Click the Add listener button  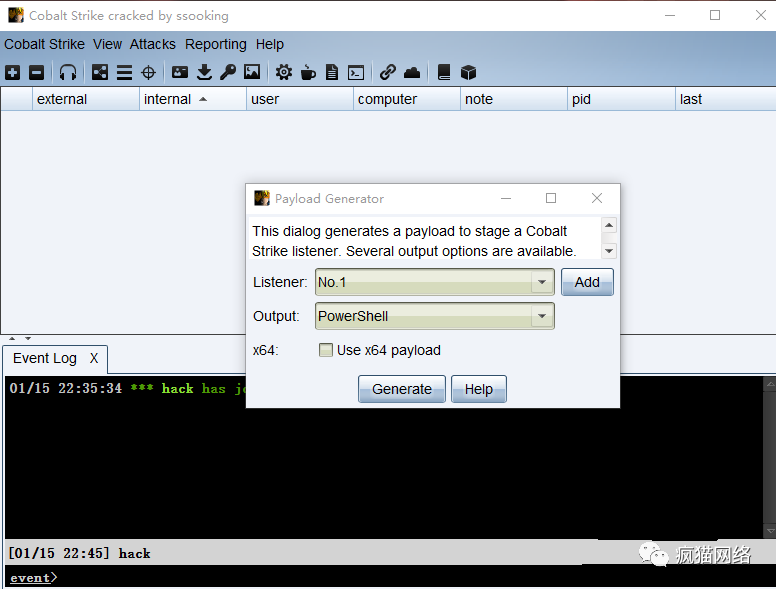pos(587,282)
